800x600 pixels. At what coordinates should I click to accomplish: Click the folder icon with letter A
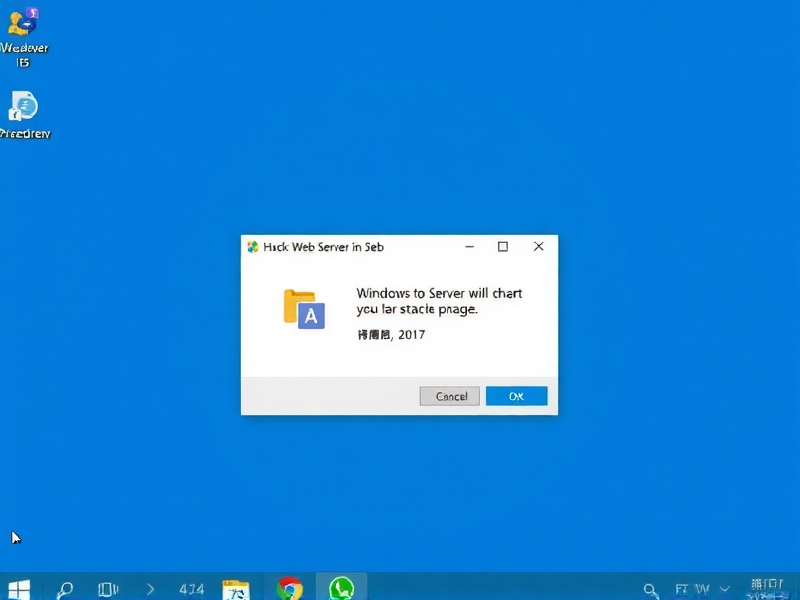[304, 309]
